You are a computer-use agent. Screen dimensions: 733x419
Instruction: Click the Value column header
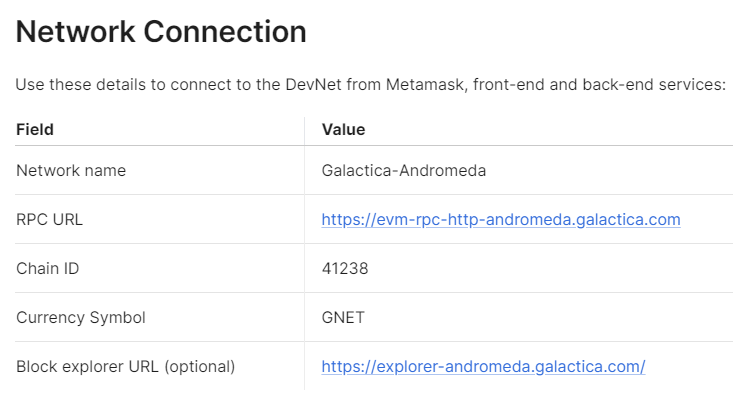[x=344, y=130]
